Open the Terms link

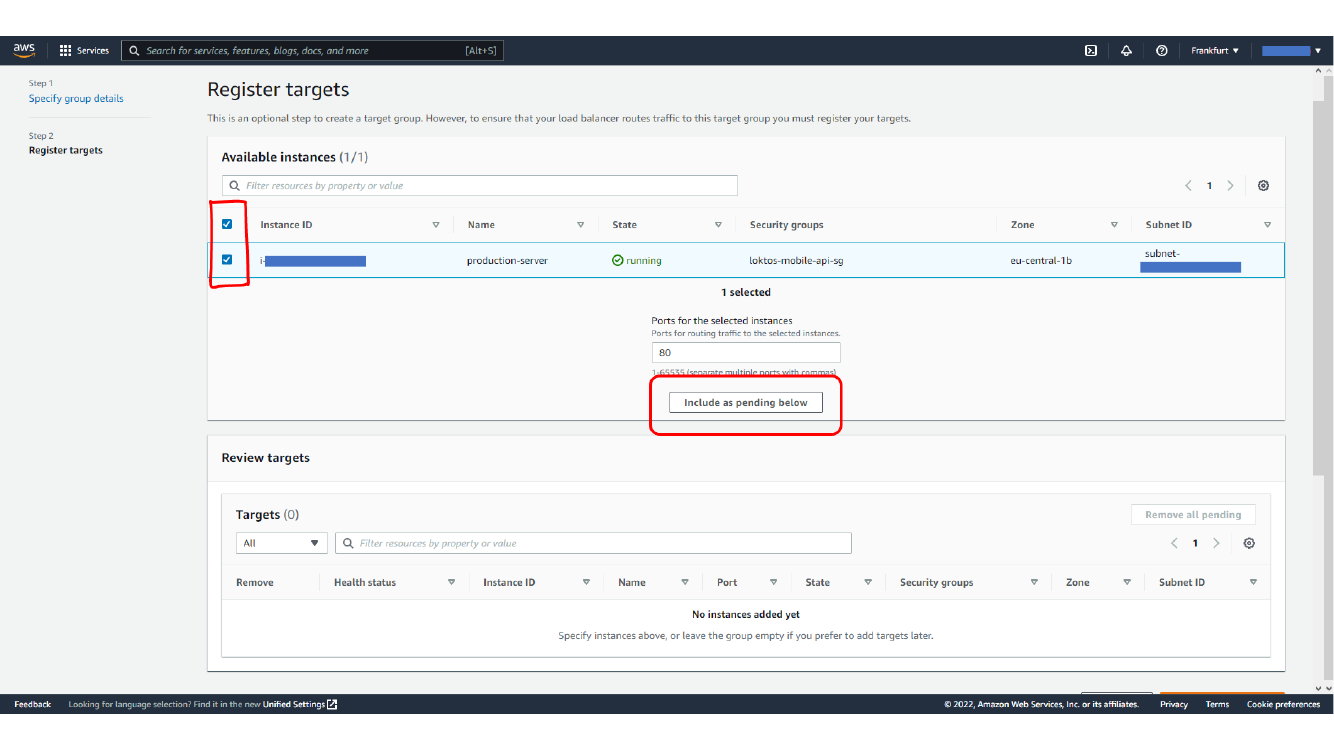(1217, 704)
